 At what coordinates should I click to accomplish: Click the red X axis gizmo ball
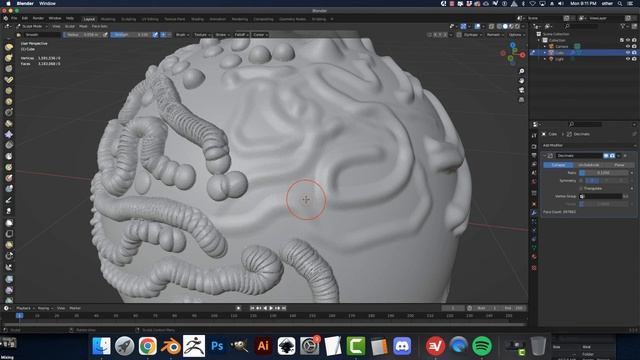522,55
